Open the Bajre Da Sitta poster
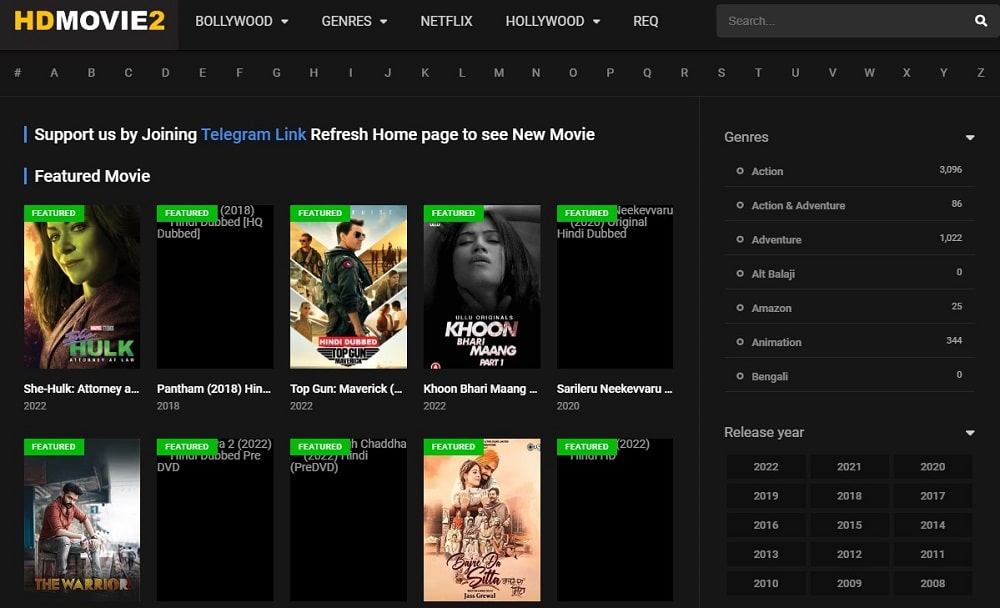1000x608 pixels. 482,520
